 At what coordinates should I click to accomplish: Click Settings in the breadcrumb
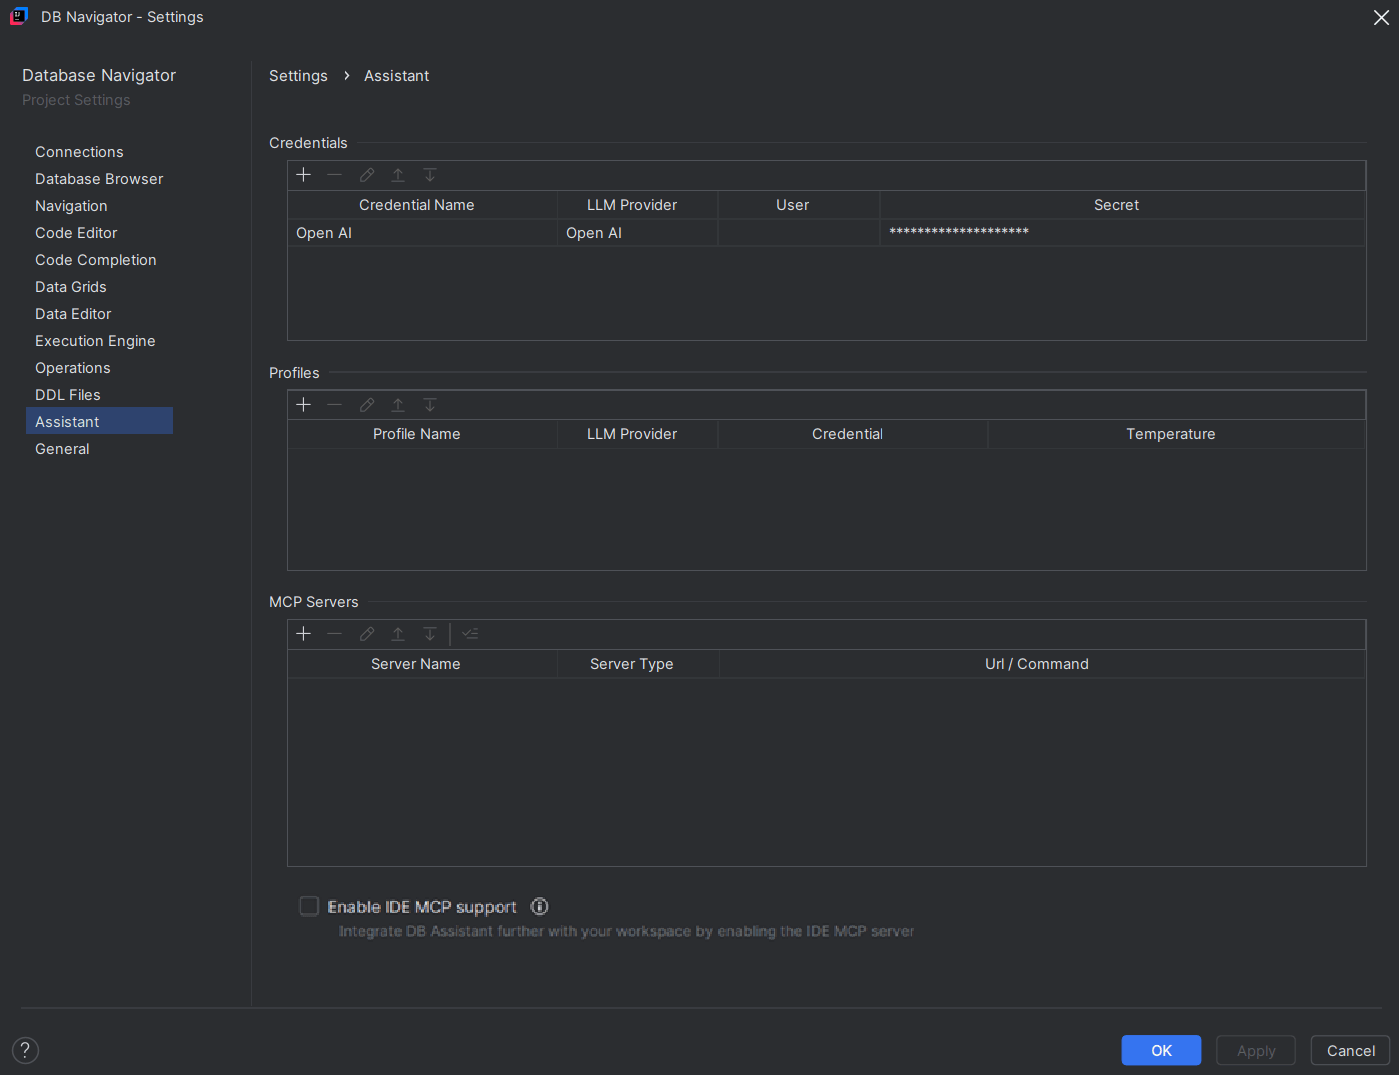[x=298, y=76]
